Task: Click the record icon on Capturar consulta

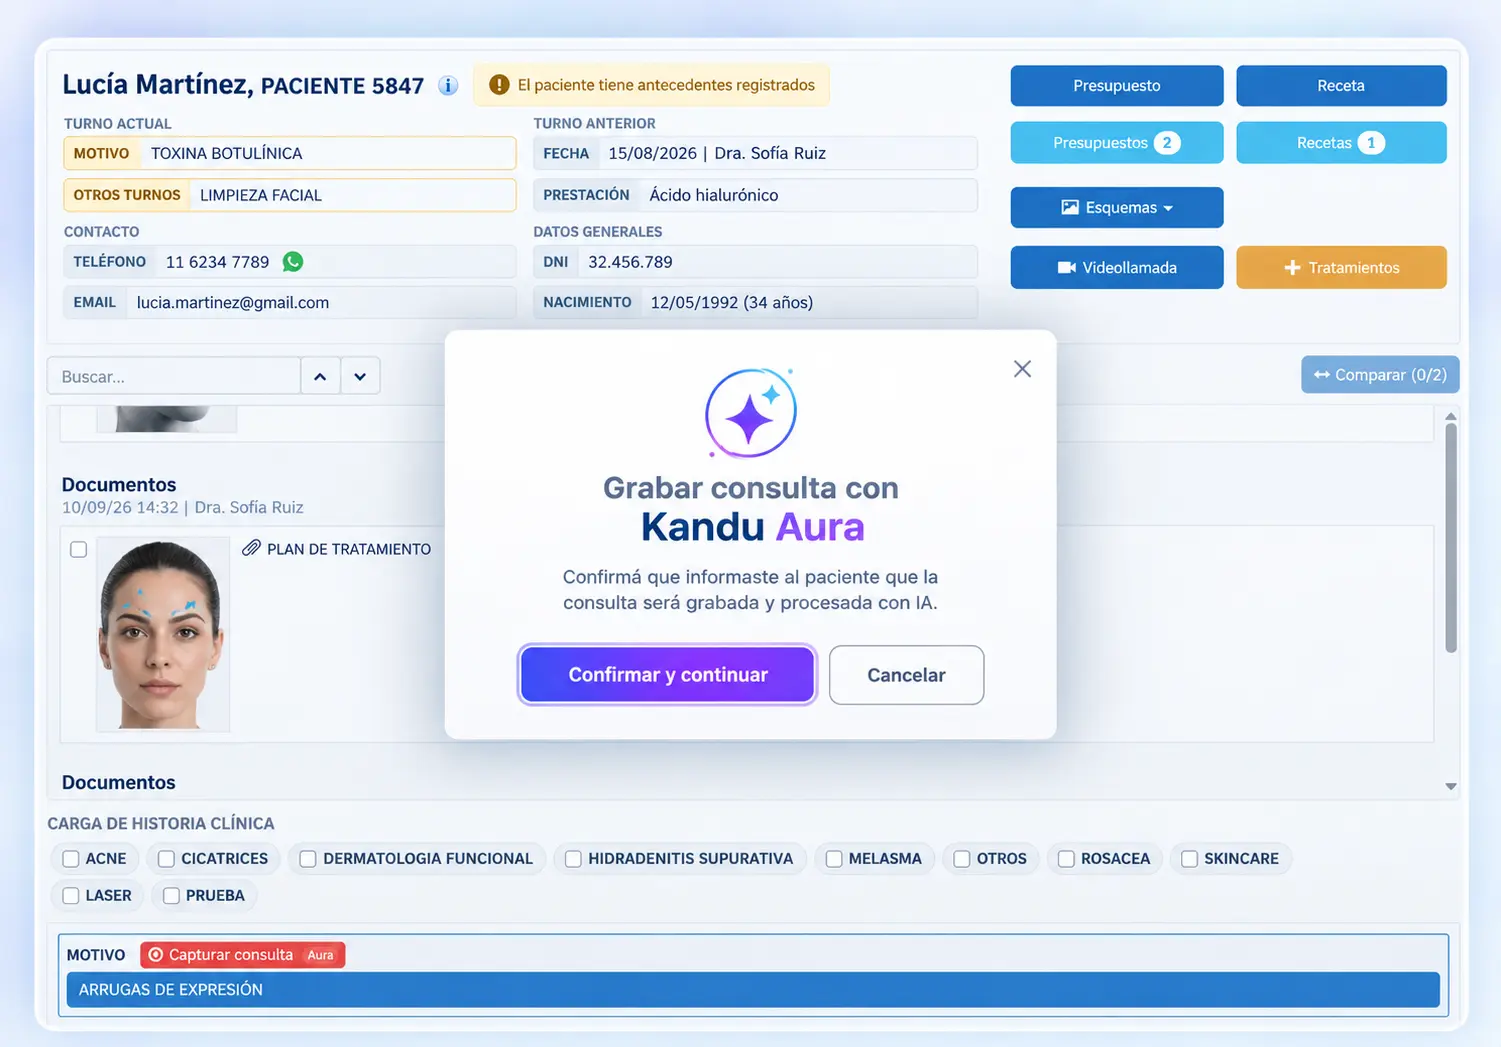Action: click(x=156, y=955)
